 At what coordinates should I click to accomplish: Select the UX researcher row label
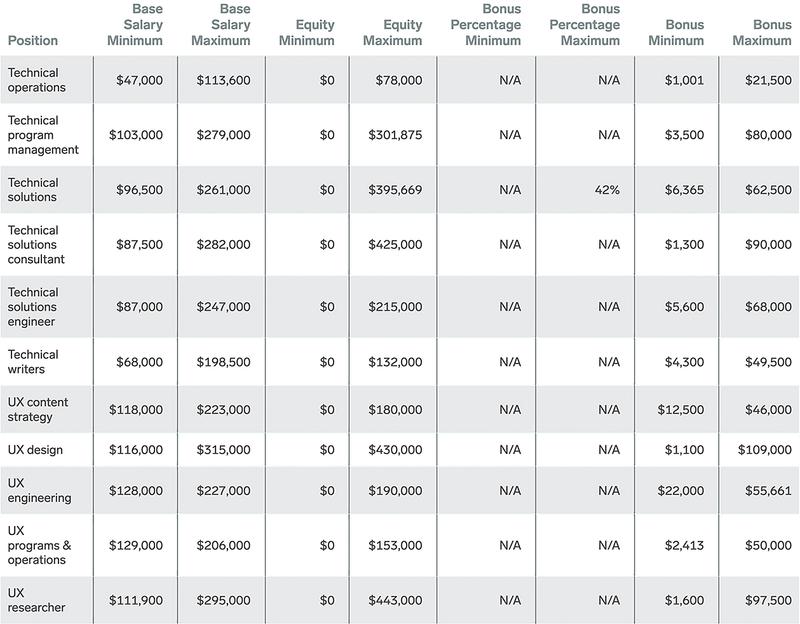click(x=36, y=600)
